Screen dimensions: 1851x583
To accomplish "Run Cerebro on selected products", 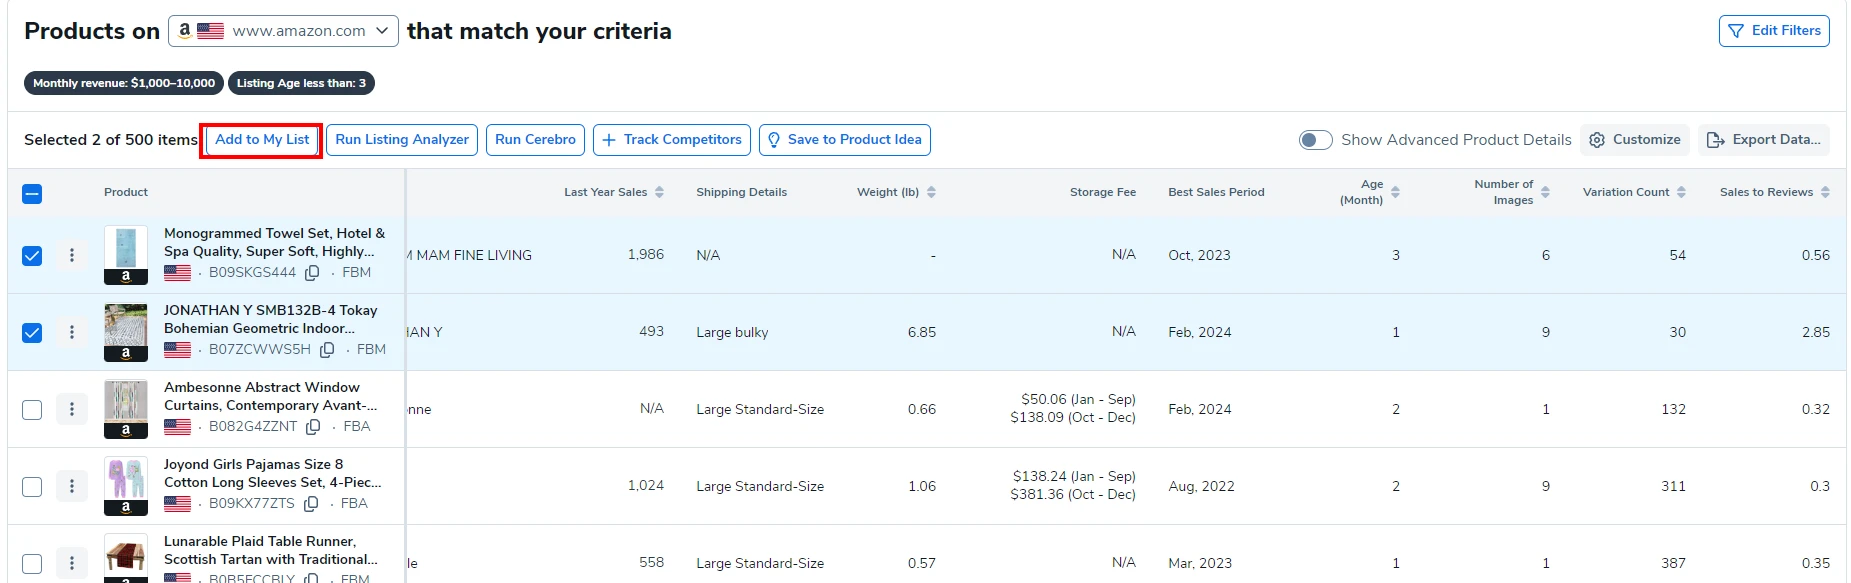I will tap(535, 140).
